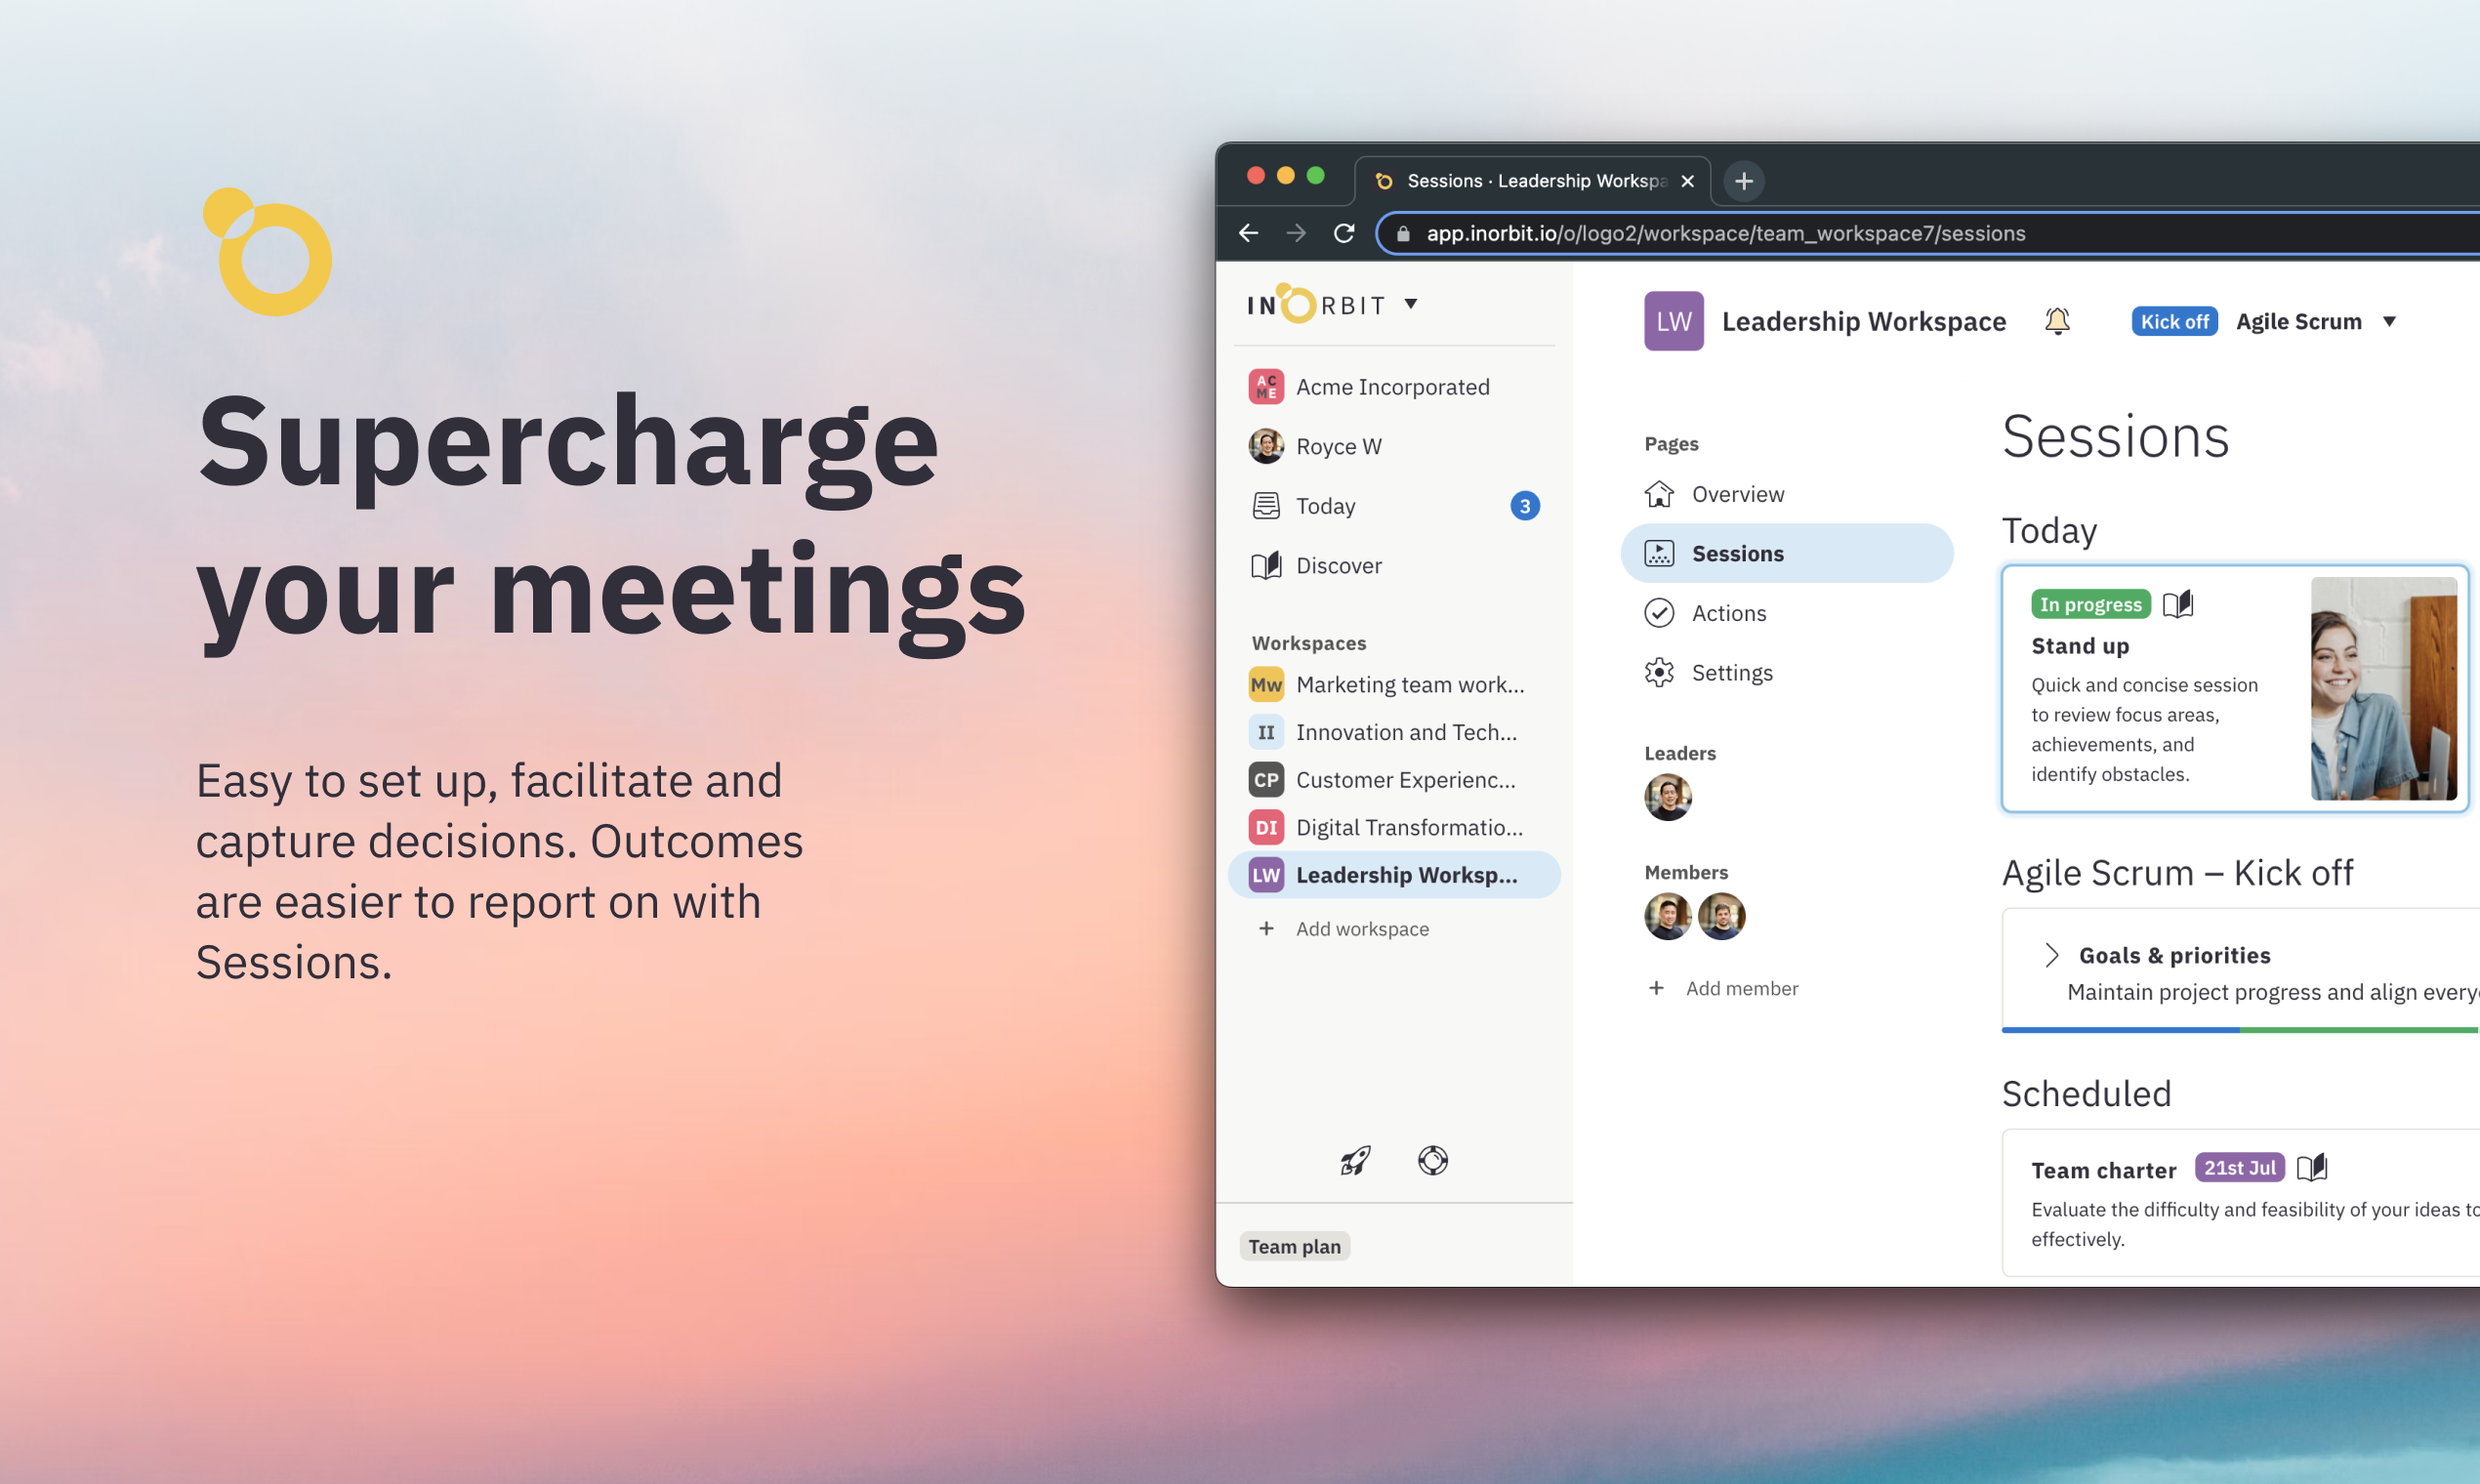
Task: Click the Royce W avatar icon
Action: coord(1266,446)
